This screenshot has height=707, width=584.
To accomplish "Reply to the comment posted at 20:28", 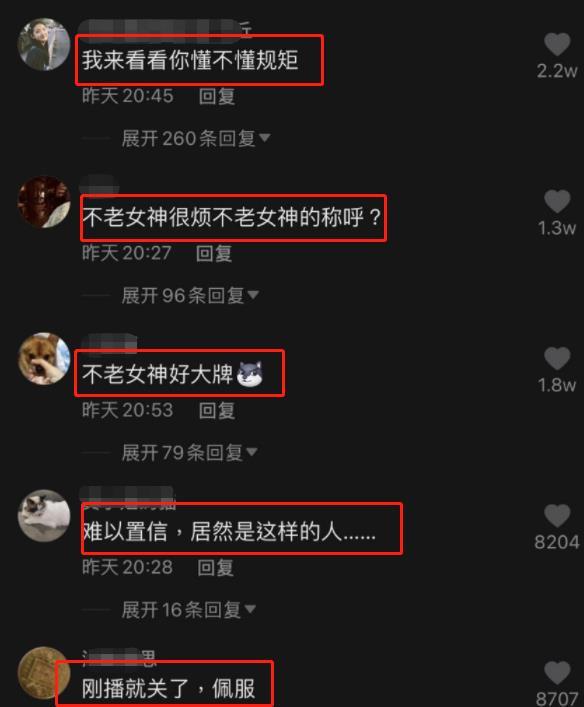I will (x=216, y=568).
